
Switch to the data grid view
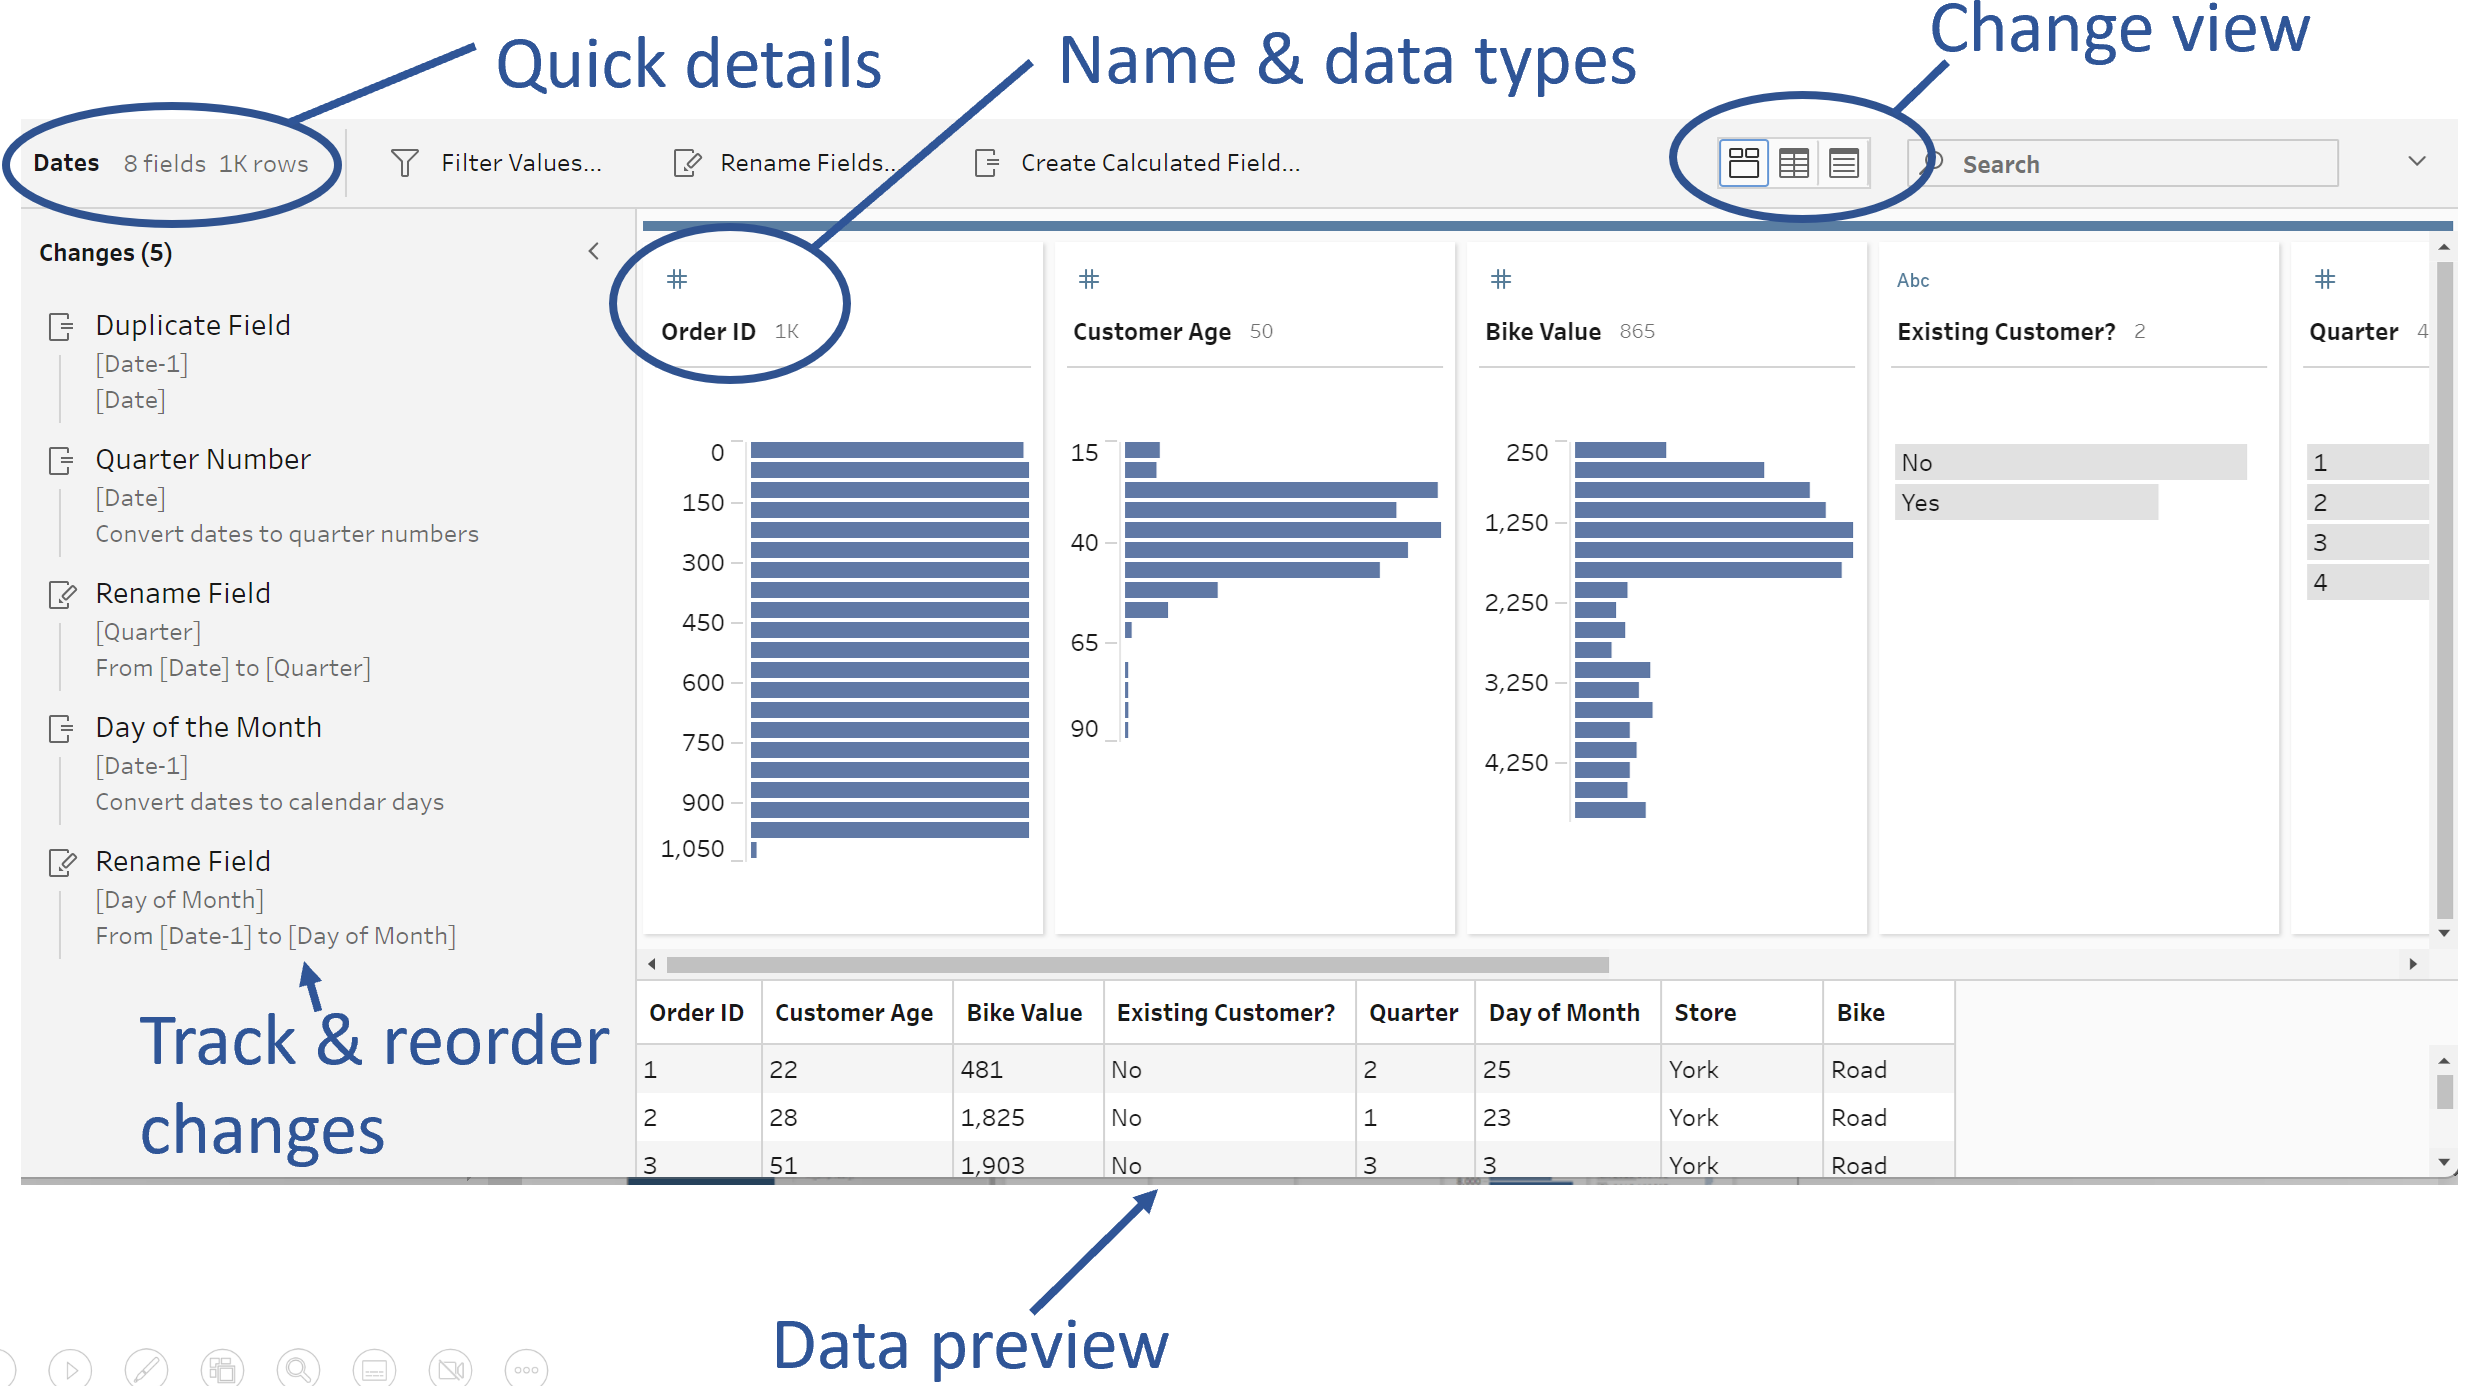click(1794, 163)
